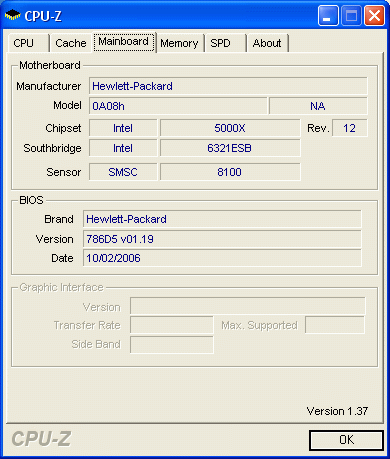Screen dimensions: 390x459
Task: Click the Side Band field
Action: point(172,345)
